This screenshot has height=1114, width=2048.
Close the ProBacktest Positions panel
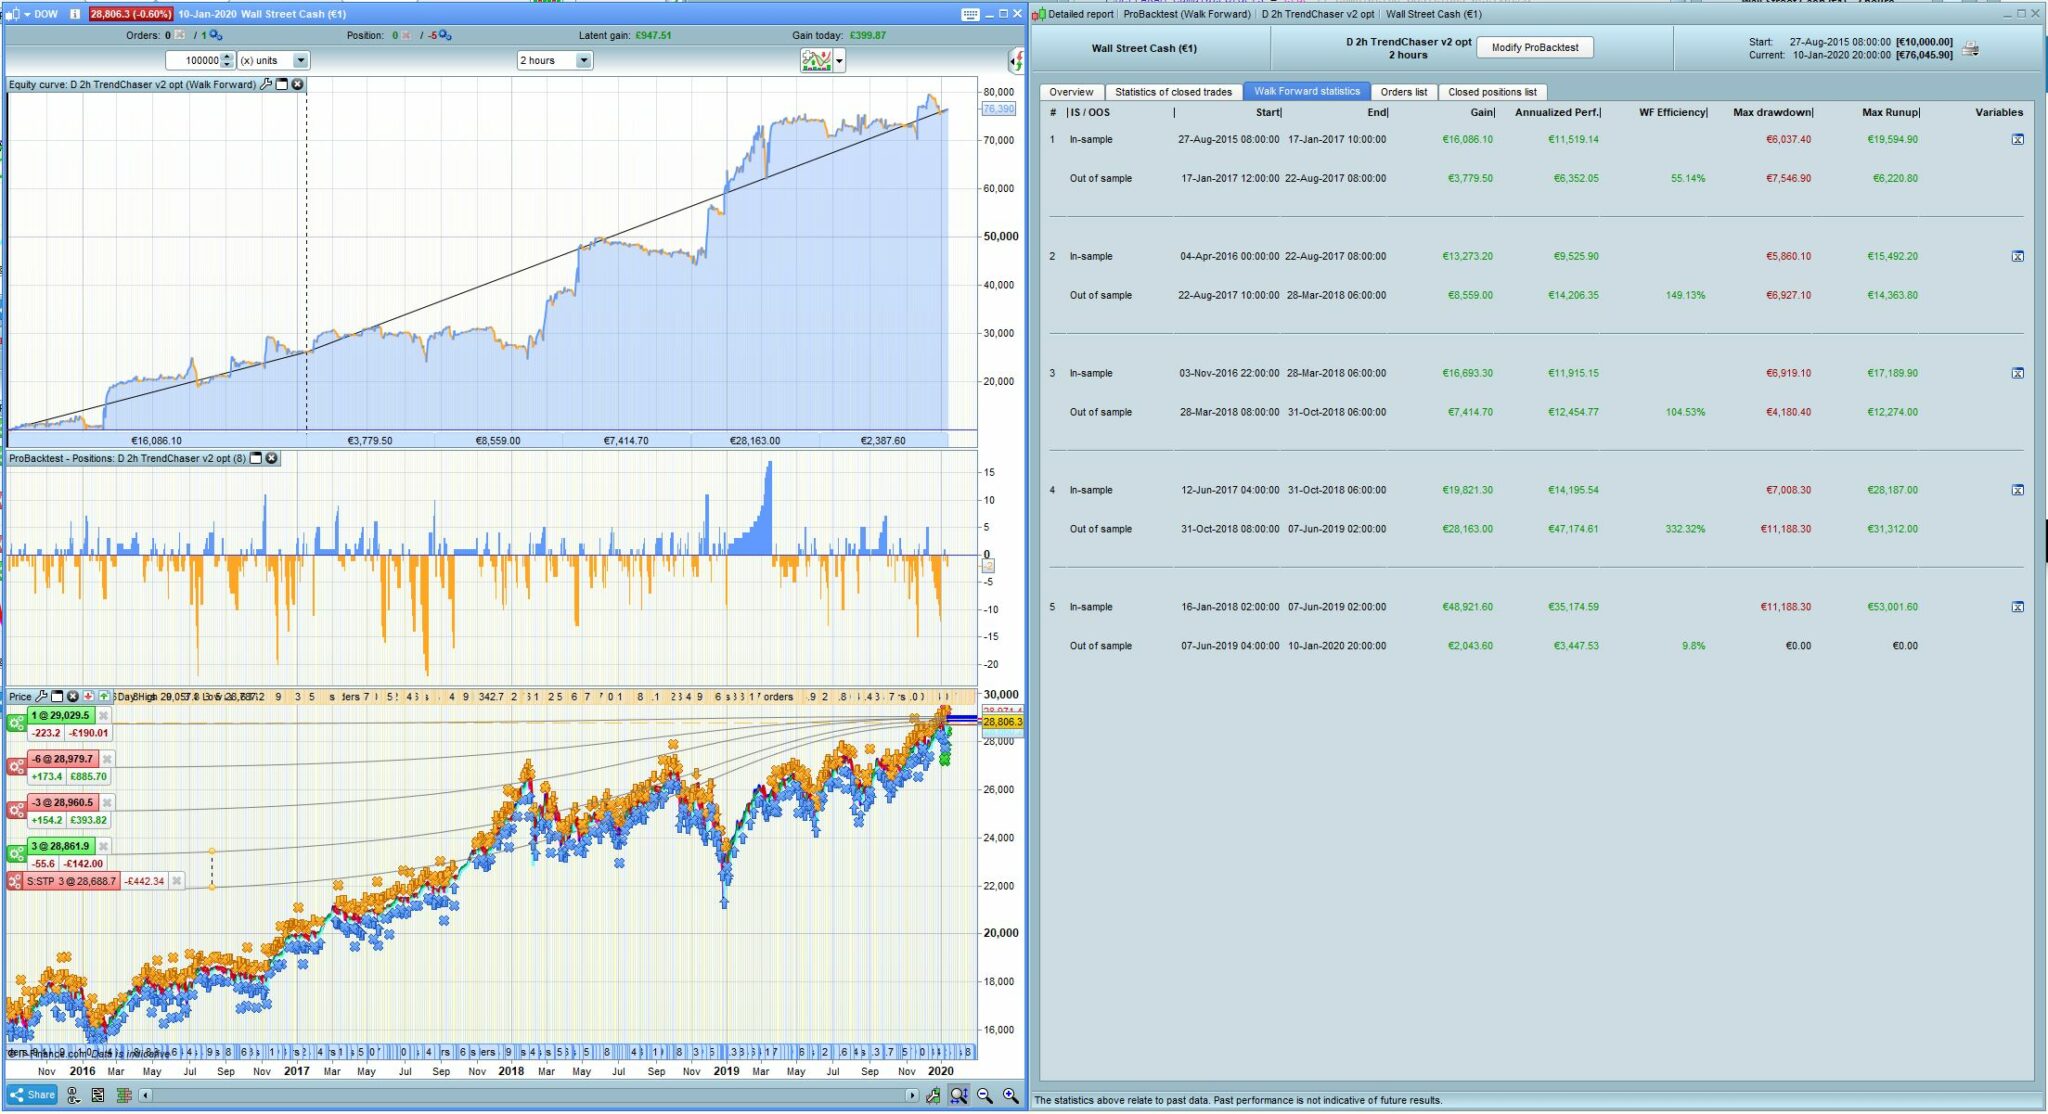point(271,458)
